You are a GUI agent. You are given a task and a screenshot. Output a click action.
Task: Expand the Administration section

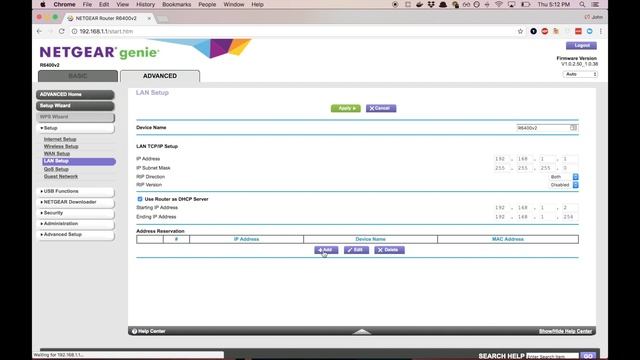click(x=76, y=224)
